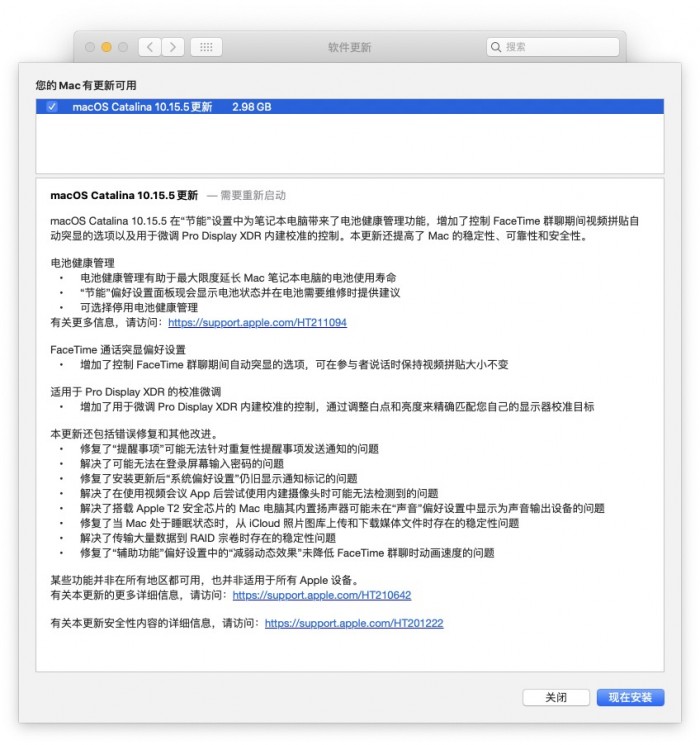Focus the 搜索 search field
The height and width of the screenshot is (745, 700).
click(x=553, y=47)
